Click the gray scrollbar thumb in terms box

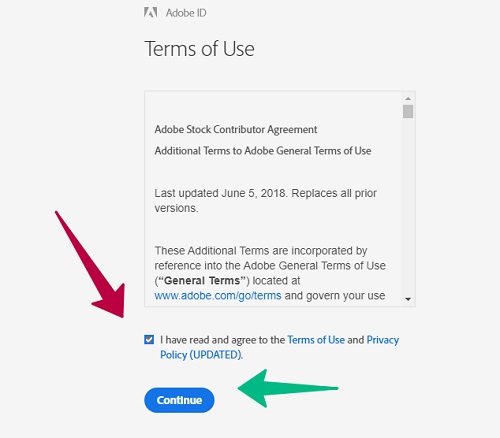pyautogui.click(x=408, y=111)
